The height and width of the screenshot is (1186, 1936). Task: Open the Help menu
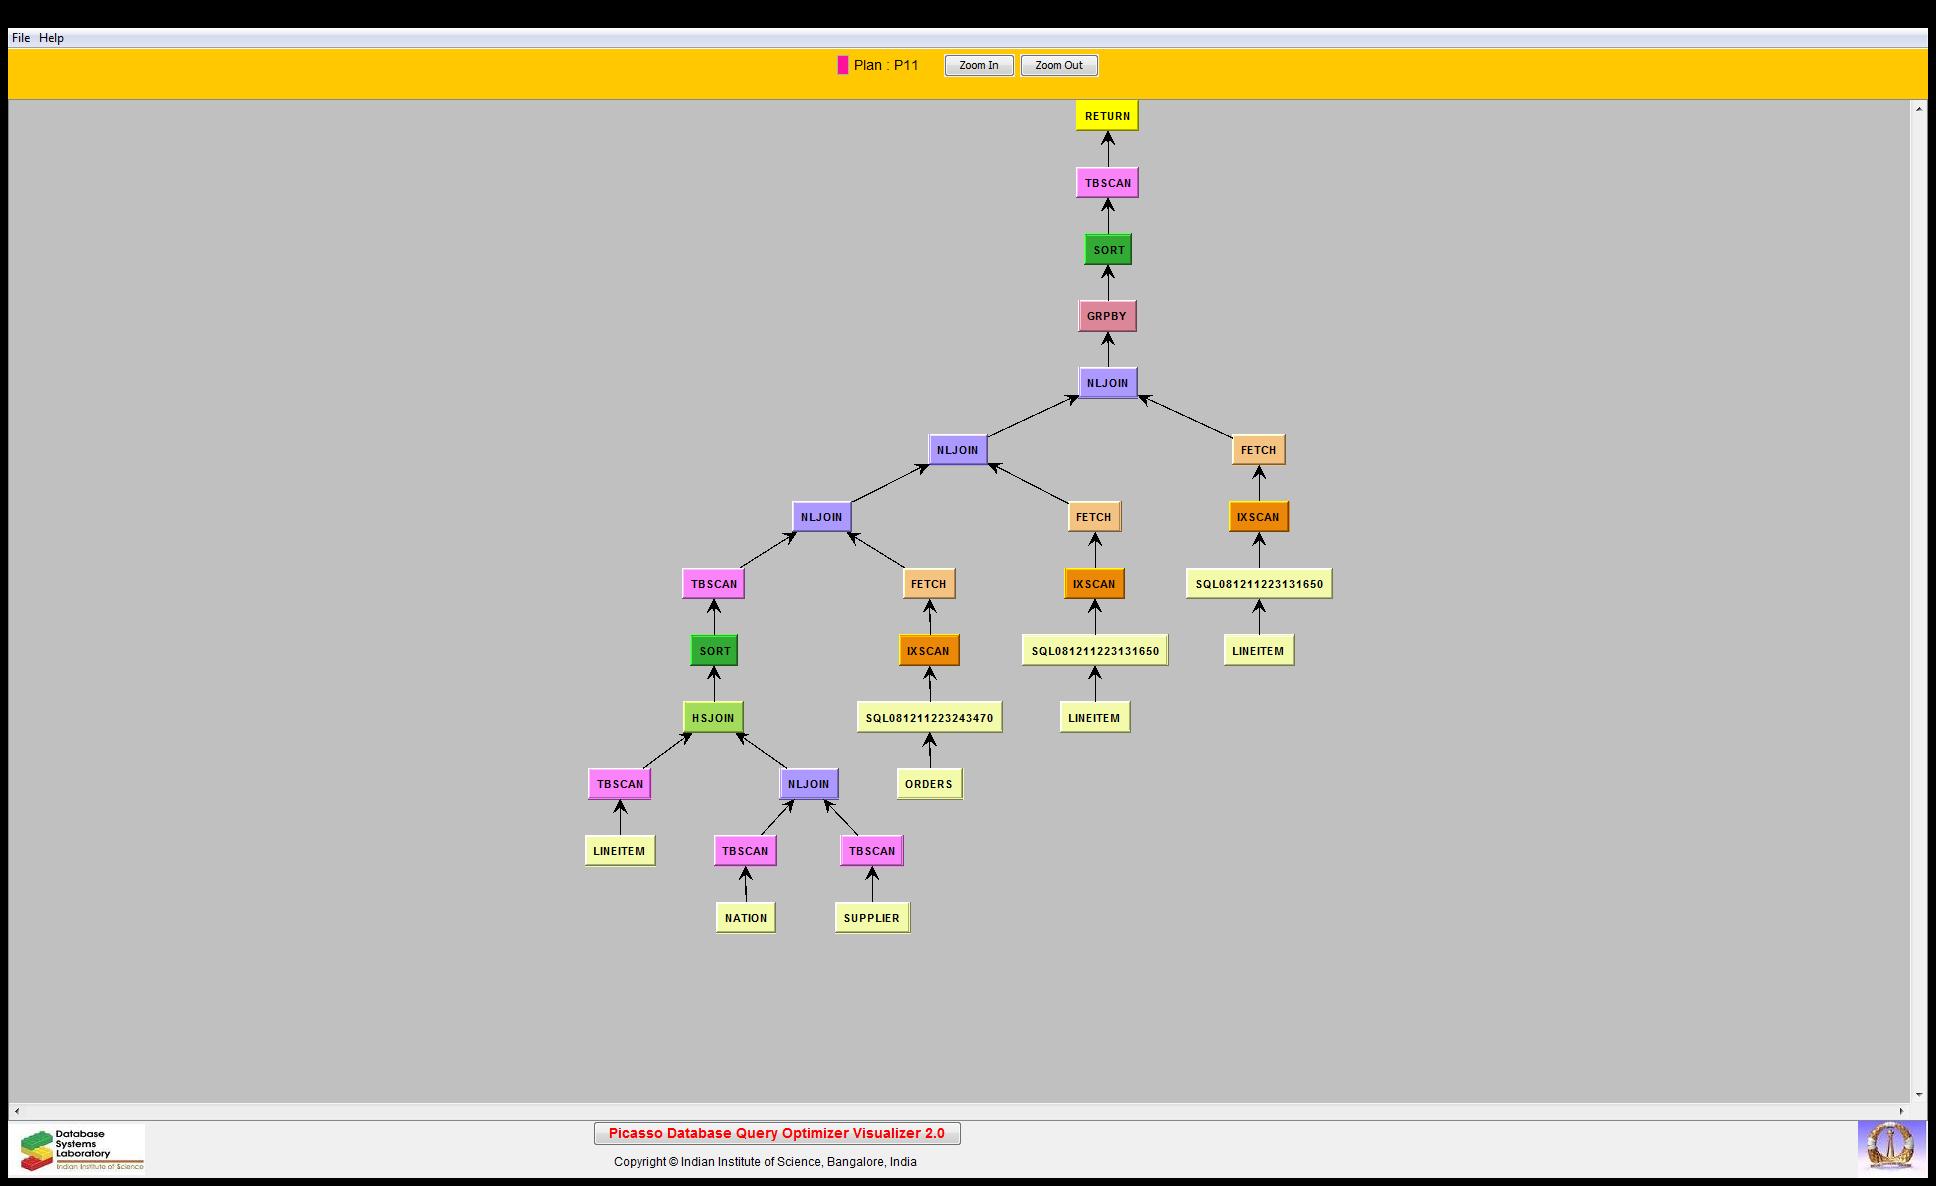pyautogui.click(x=51, y=38)
